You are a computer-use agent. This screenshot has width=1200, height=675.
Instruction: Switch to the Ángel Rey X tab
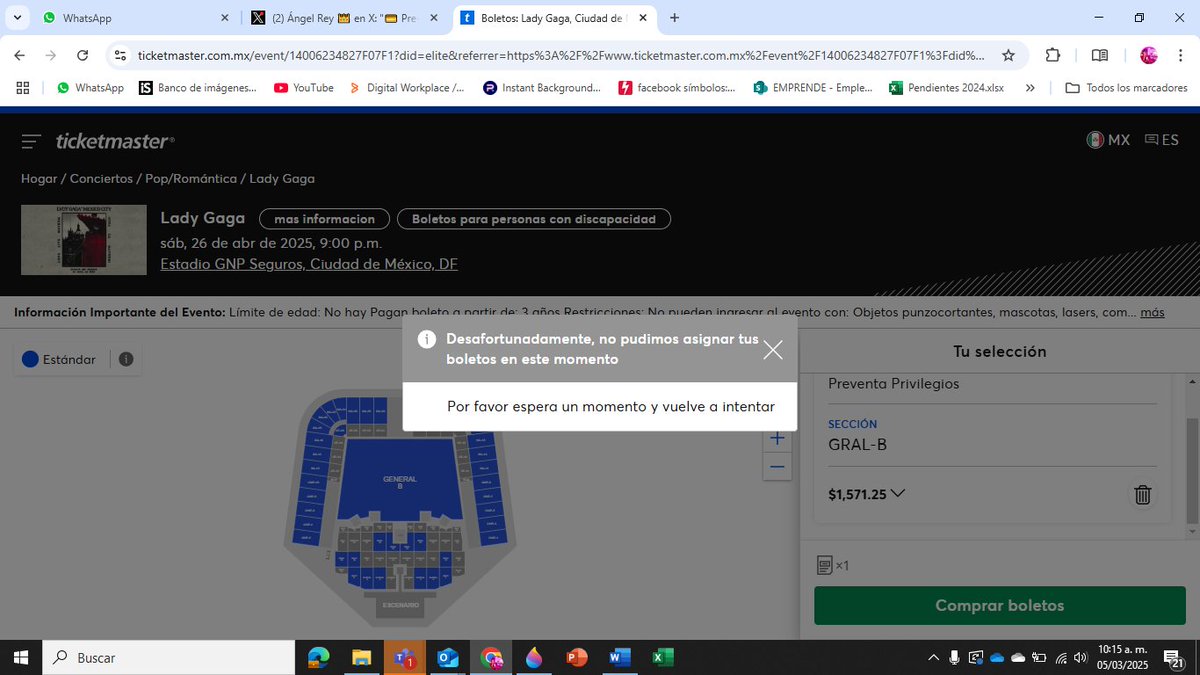click(x=346, y=18)
